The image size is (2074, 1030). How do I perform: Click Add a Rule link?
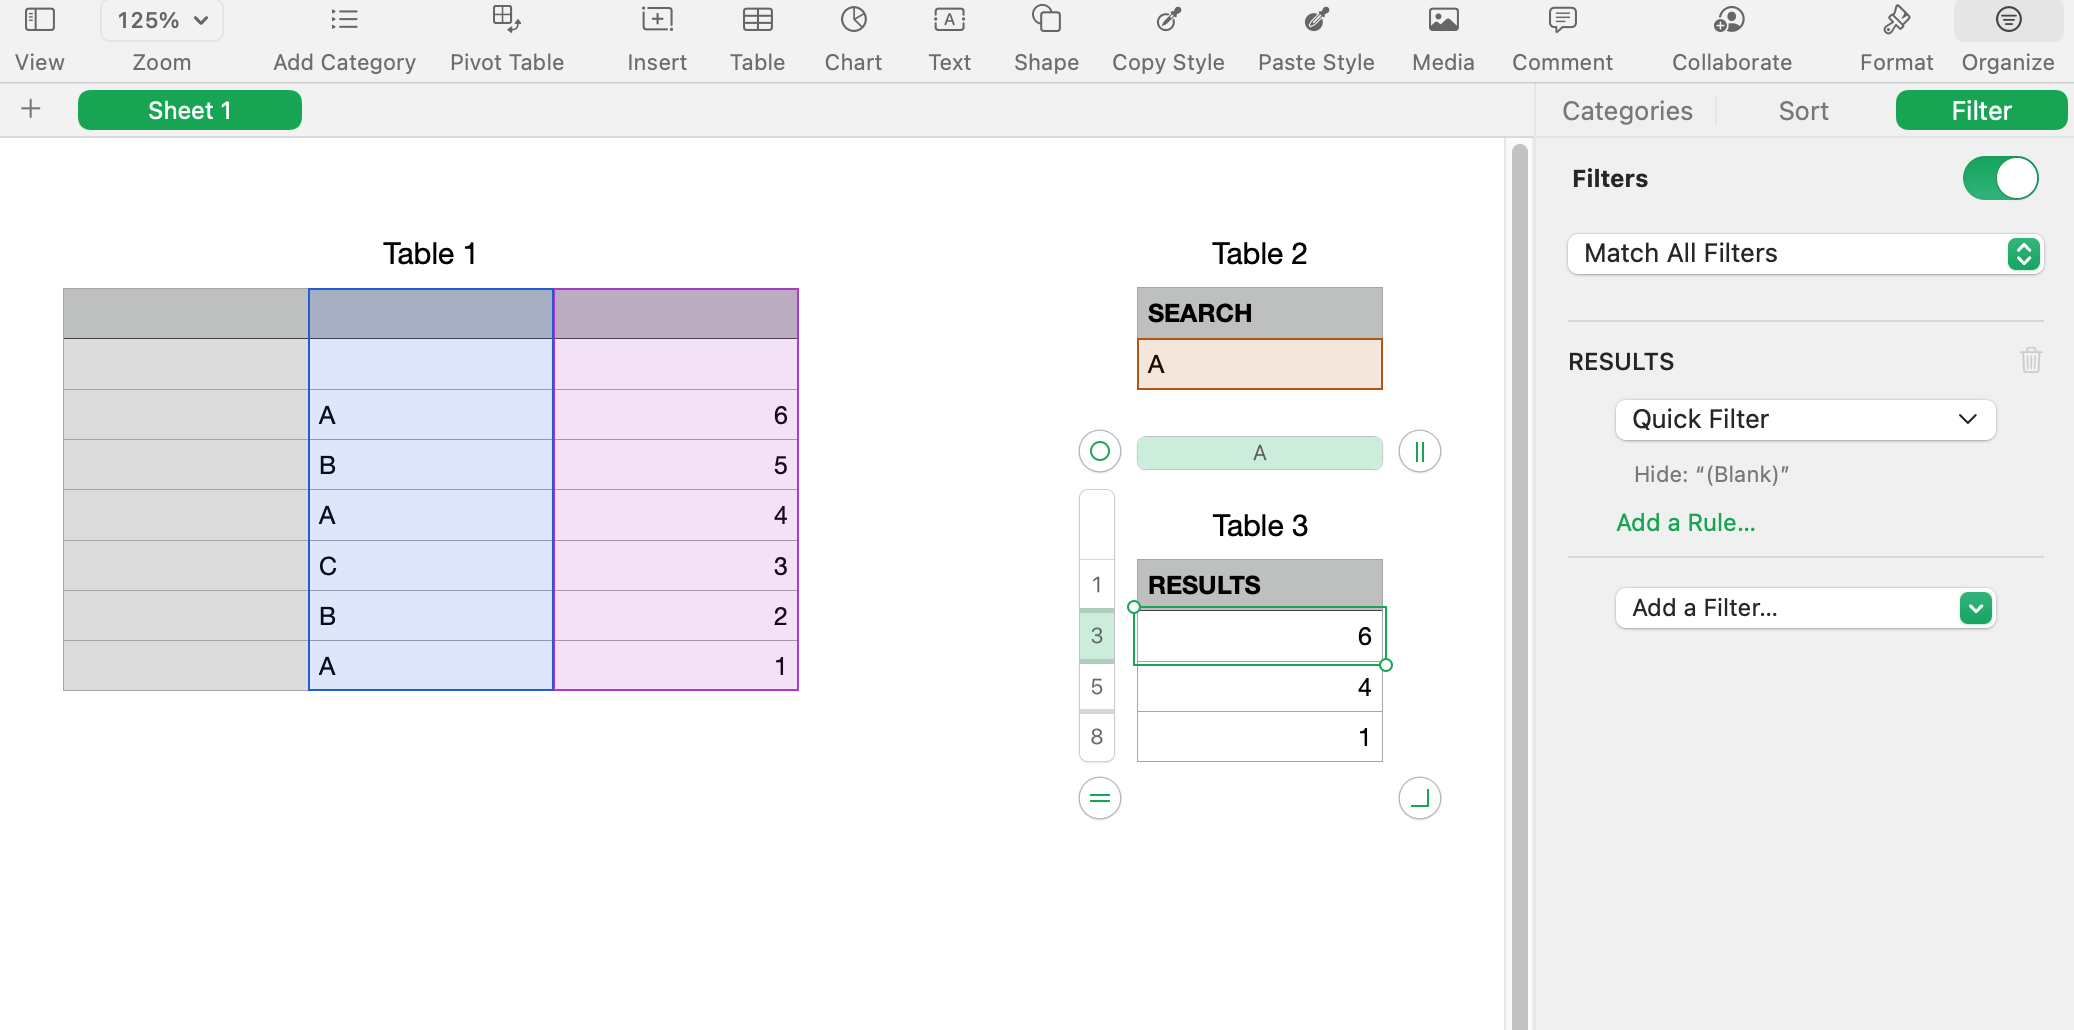(x=1685, y=522)
